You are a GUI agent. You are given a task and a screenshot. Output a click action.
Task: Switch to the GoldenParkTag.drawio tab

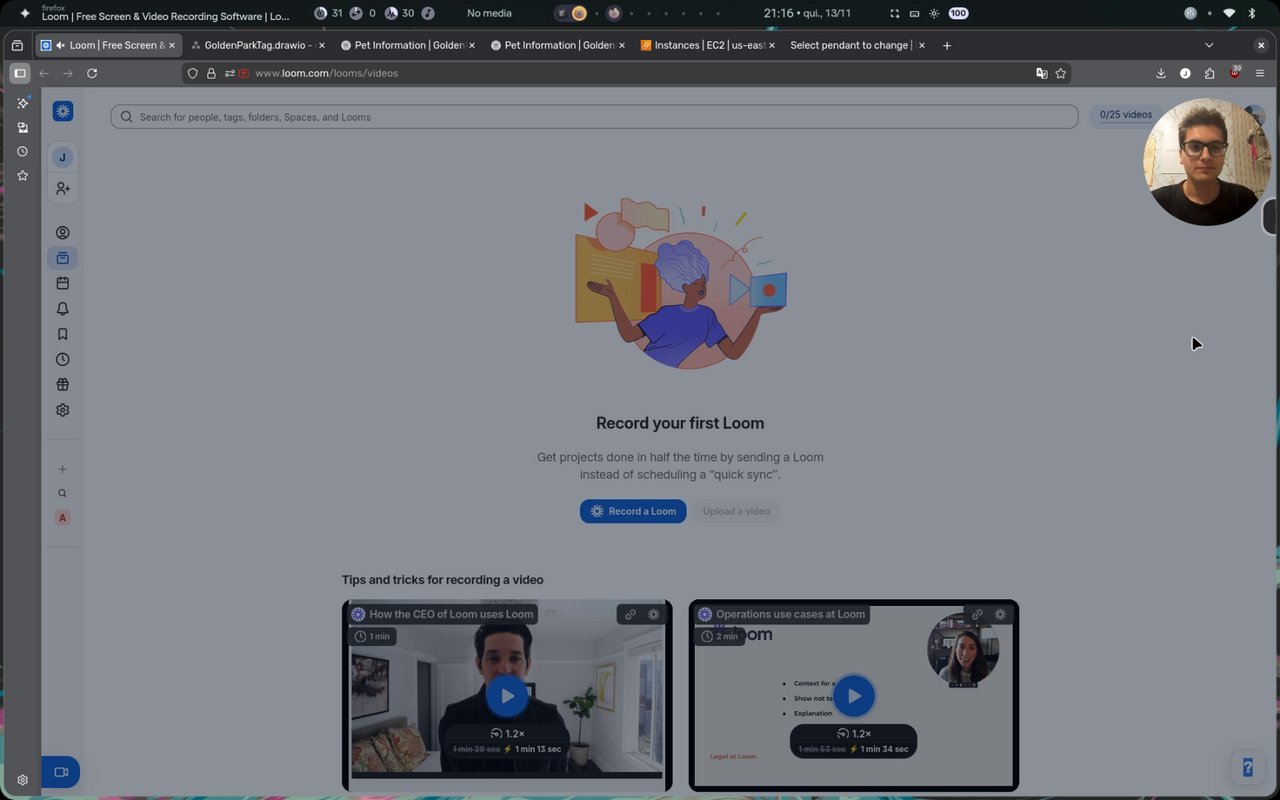pos(258,45)
